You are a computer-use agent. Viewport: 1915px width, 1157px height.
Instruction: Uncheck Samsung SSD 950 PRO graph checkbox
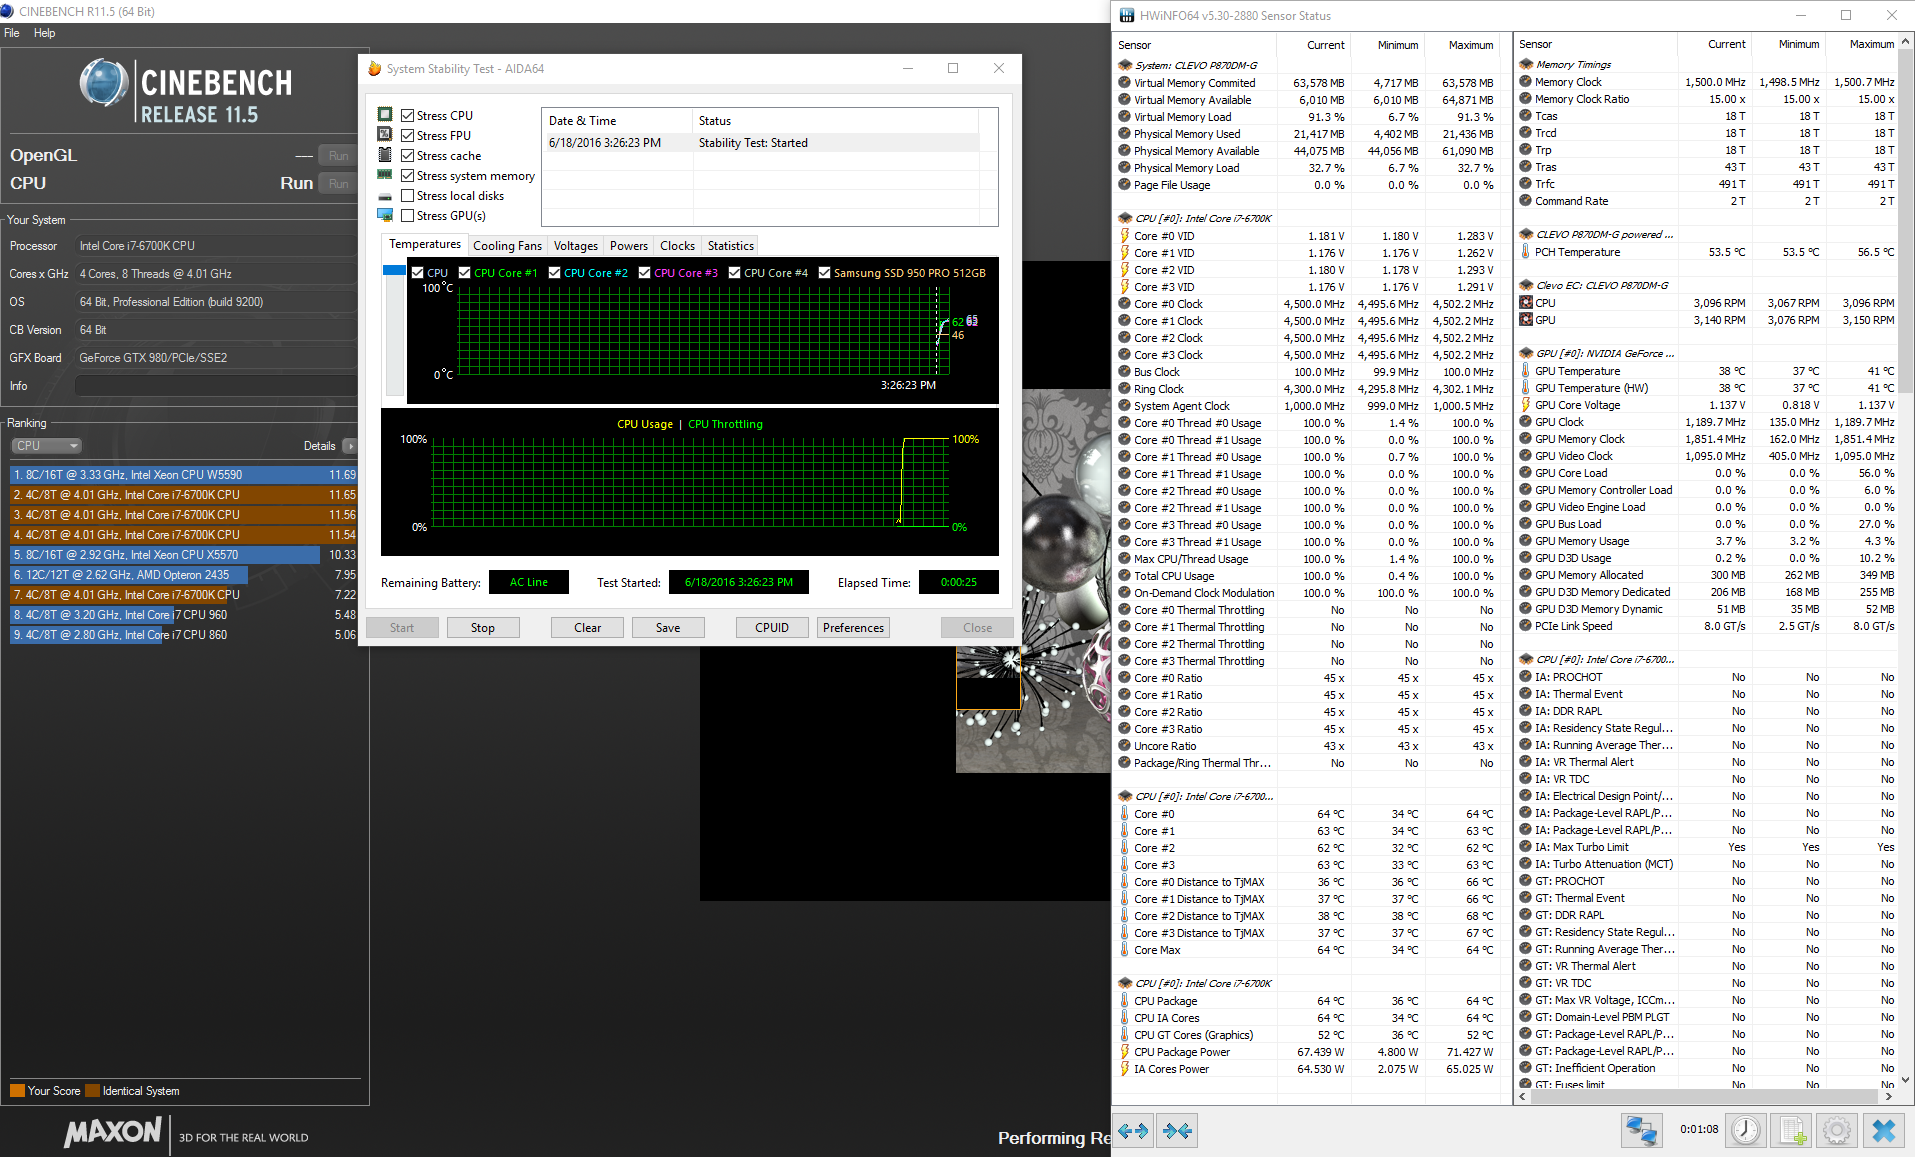[x=824, y=272]
